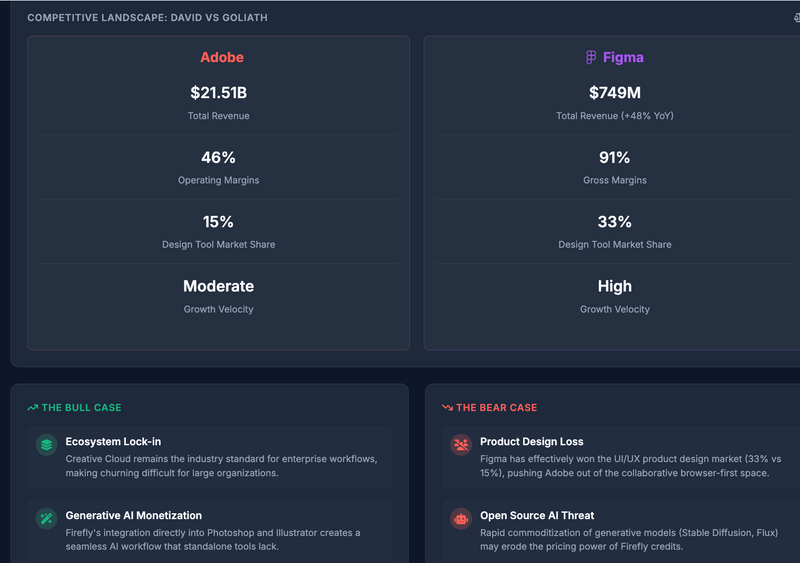Click the Figma logo icon

(591, 57)
